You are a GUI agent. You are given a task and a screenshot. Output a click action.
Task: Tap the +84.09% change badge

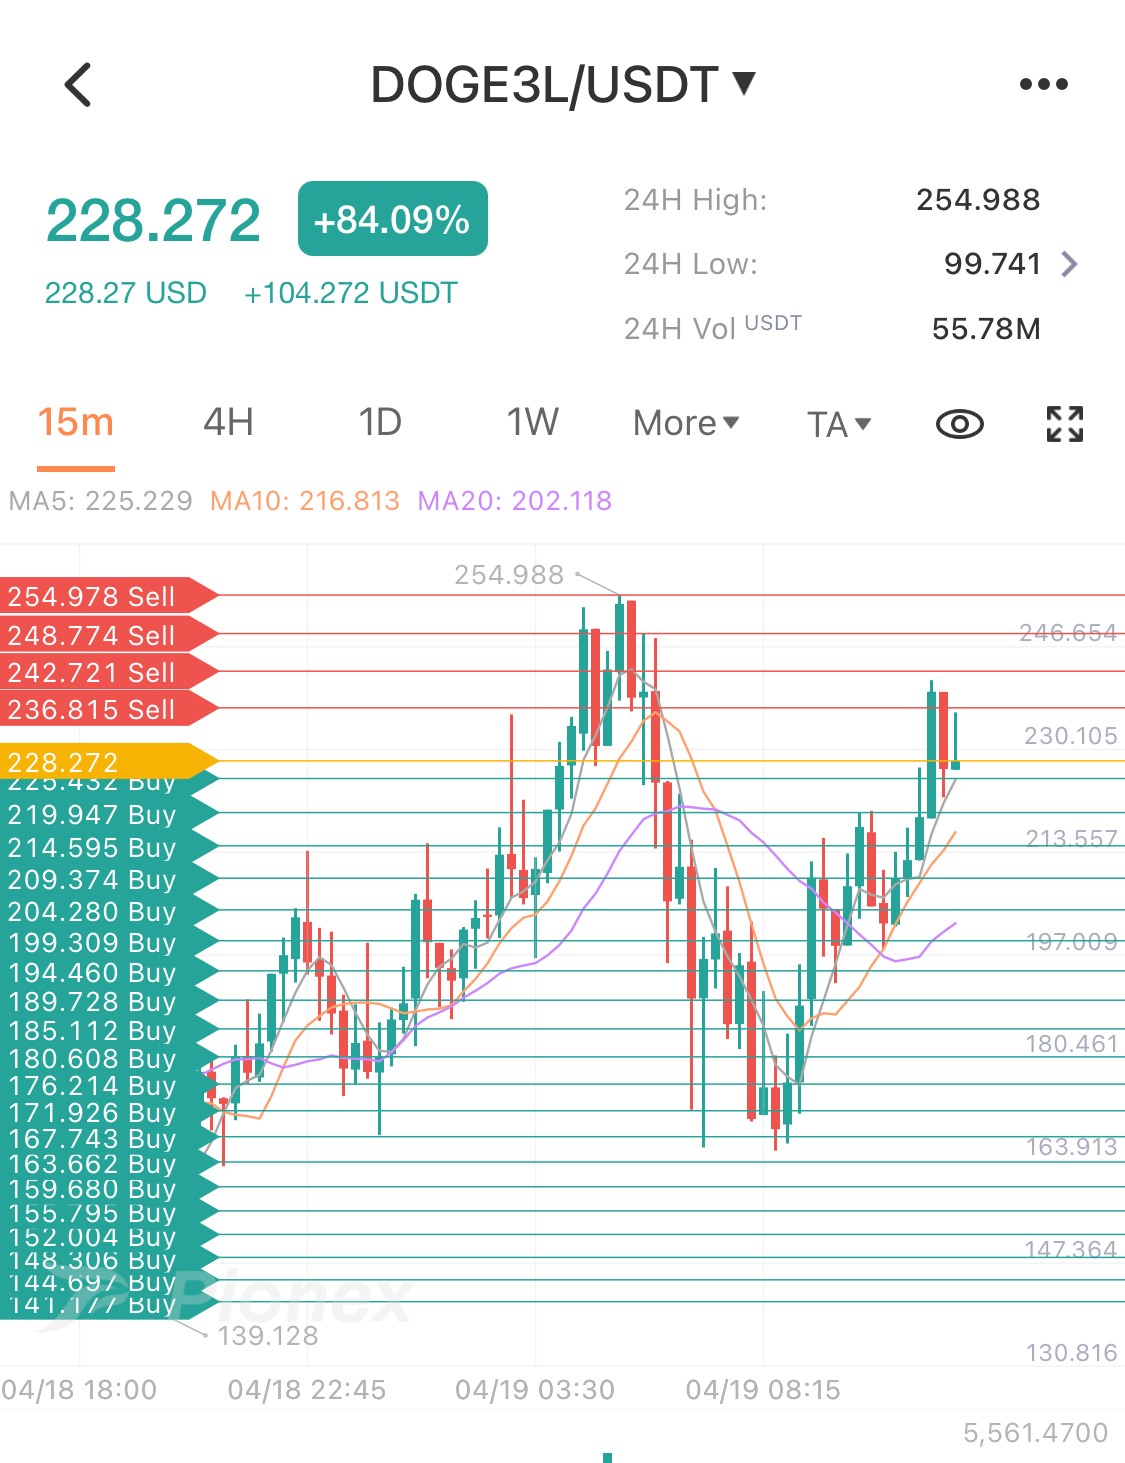tap(393, 219)
